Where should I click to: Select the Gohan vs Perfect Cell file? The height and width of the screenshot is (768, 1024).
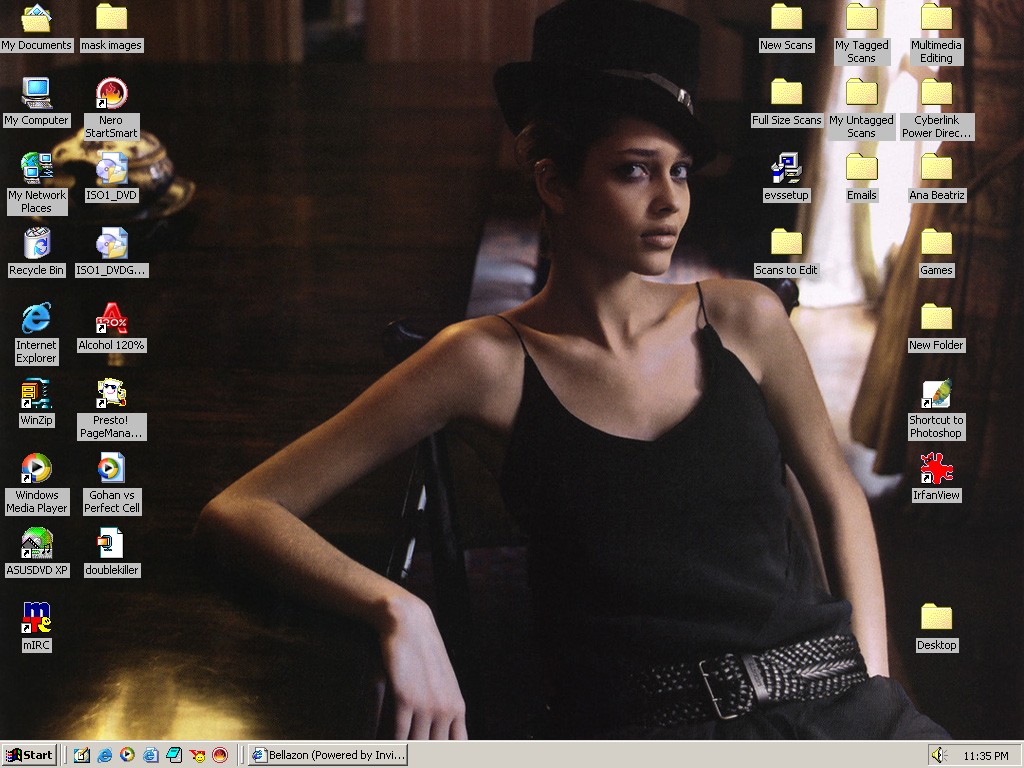click(111, 468)
